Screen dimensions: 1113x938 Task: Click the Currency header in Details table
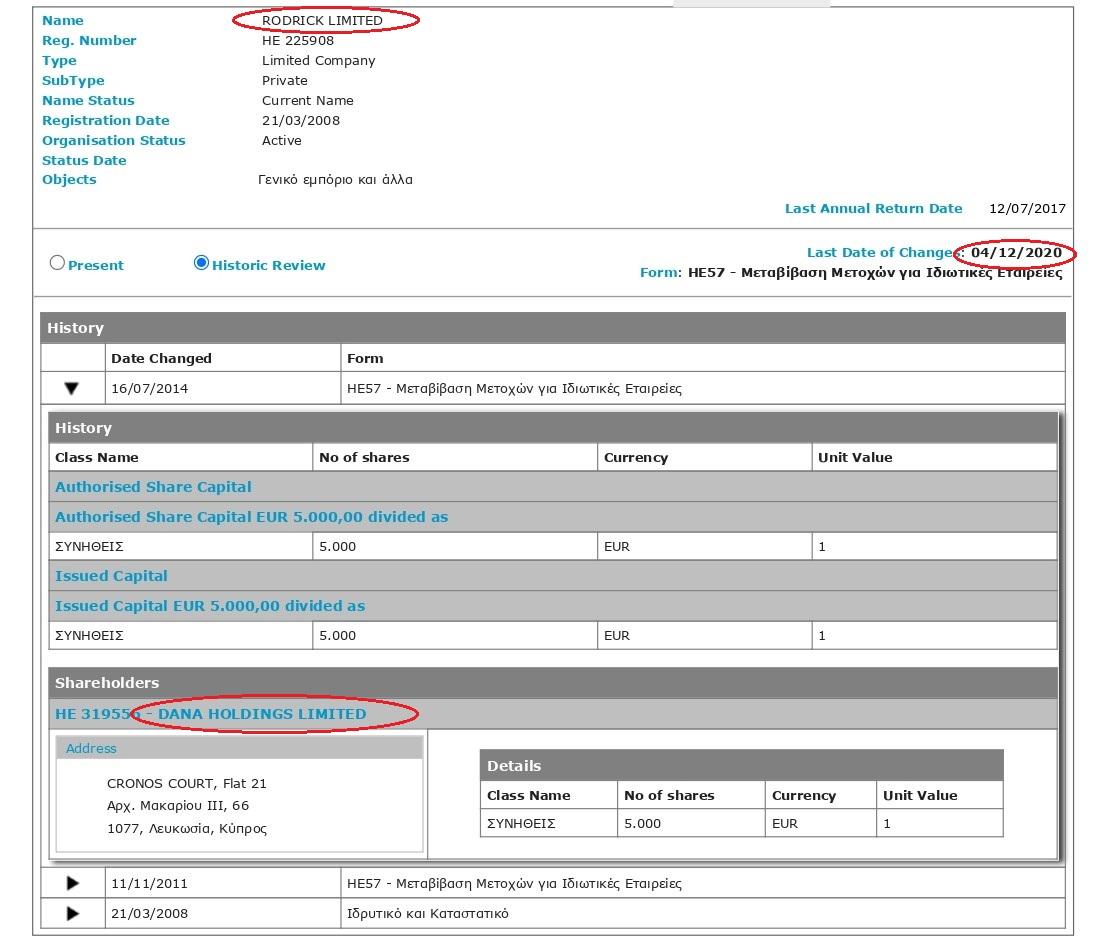tap(803, 796)
